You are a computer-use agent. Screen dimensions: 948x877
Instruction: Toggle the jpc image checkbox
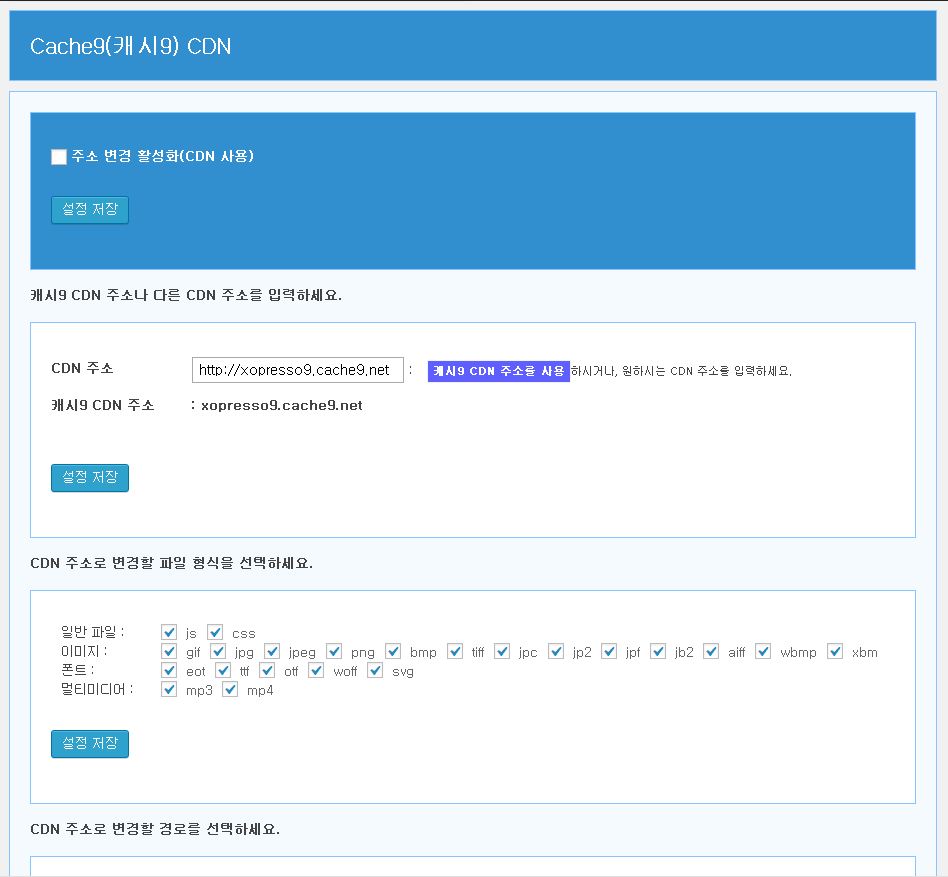point(502,652)
